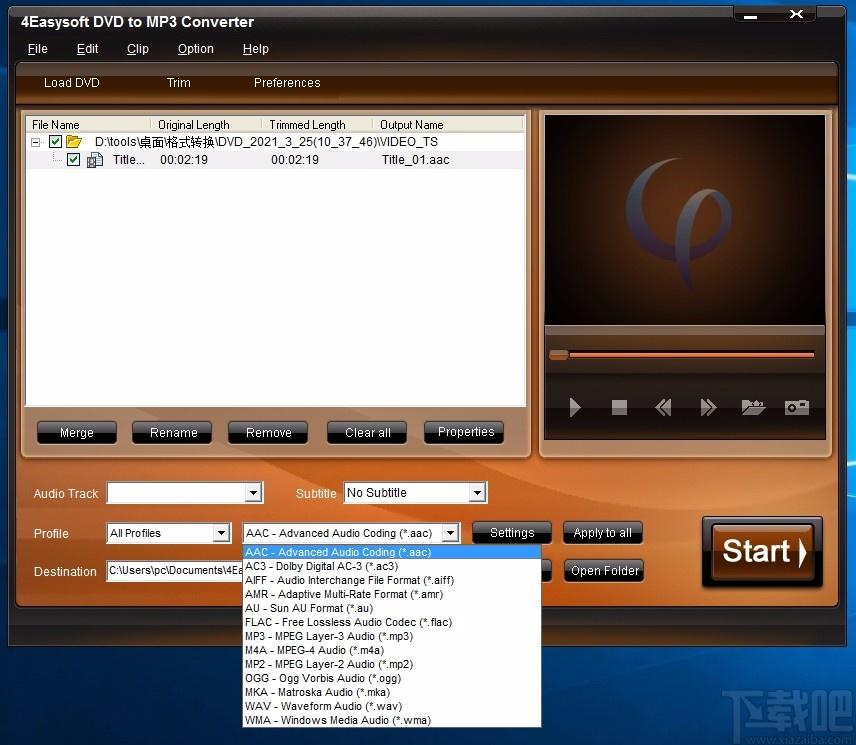Image resolution: width=856 pixels, height=745 pixels.
Task: Click the File Name column header
Action: (88, 125)
